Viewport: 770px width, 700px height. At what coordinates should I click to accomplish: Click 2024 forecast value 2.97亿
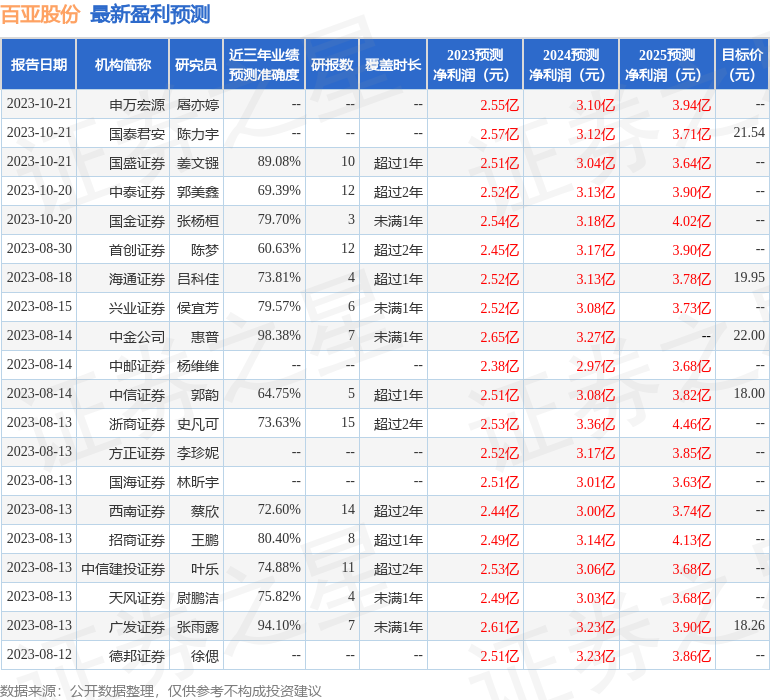(x=596, y=366)
